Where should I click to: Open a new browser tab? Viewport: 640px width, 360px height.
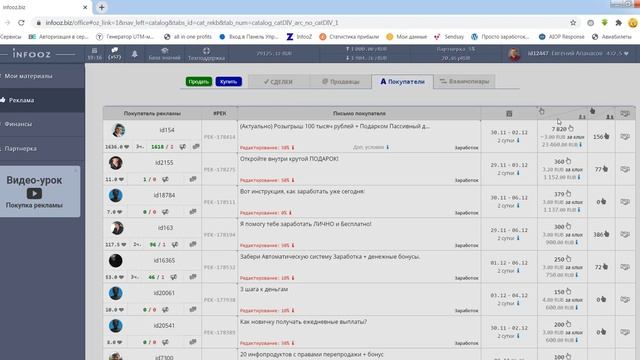click(102, 7)
